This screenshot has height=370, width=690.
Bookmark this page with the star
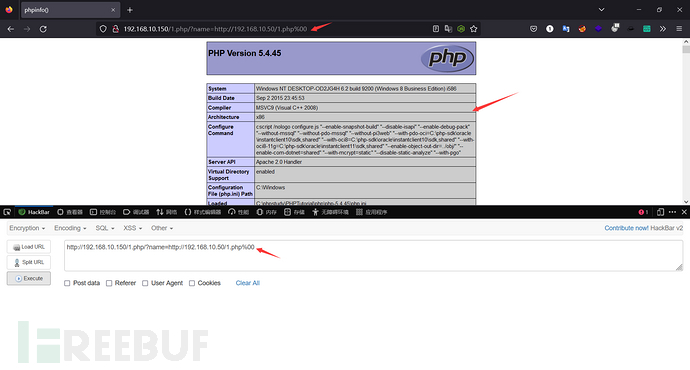pyautogui.click(x=473, y=29)
